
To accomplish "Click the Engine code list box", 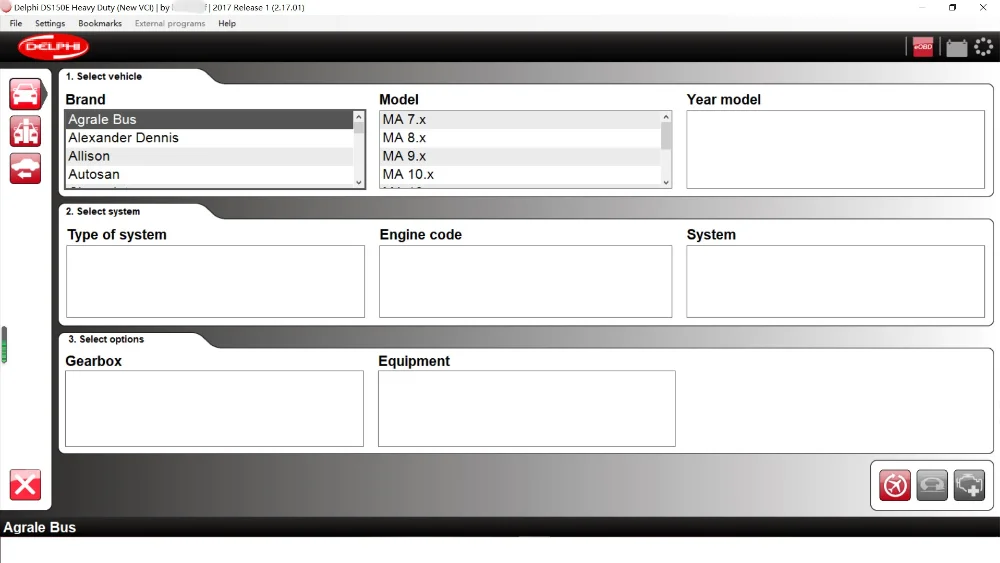I will 526,281.
